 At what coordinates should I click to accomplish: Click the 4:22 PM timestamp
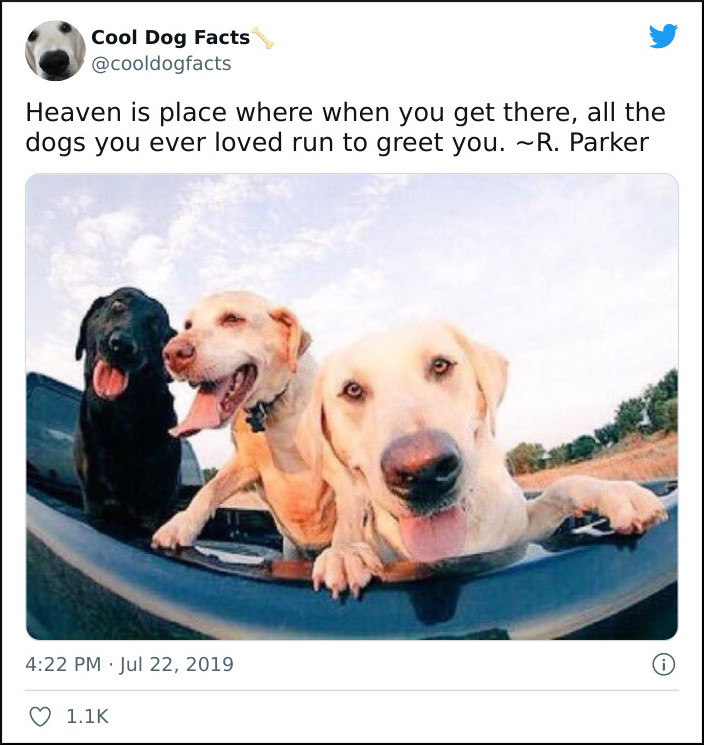(63, 664)
